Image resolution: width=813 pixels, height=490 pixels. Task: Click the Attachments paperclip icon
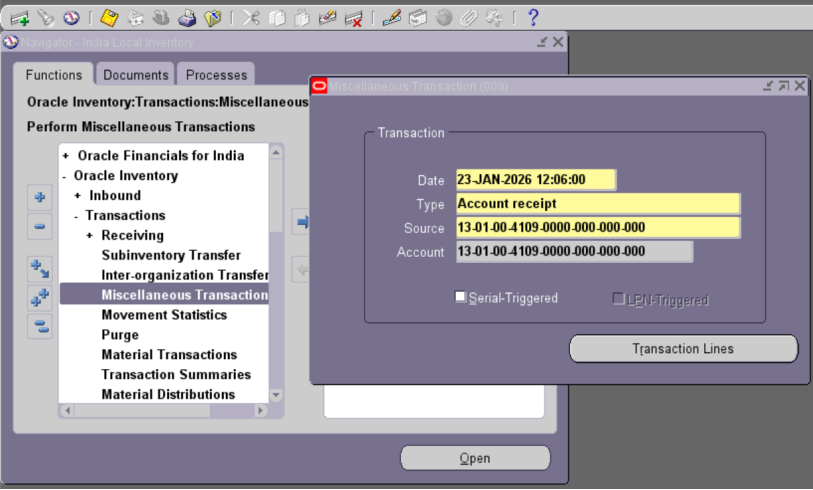(x=469, y=19)
